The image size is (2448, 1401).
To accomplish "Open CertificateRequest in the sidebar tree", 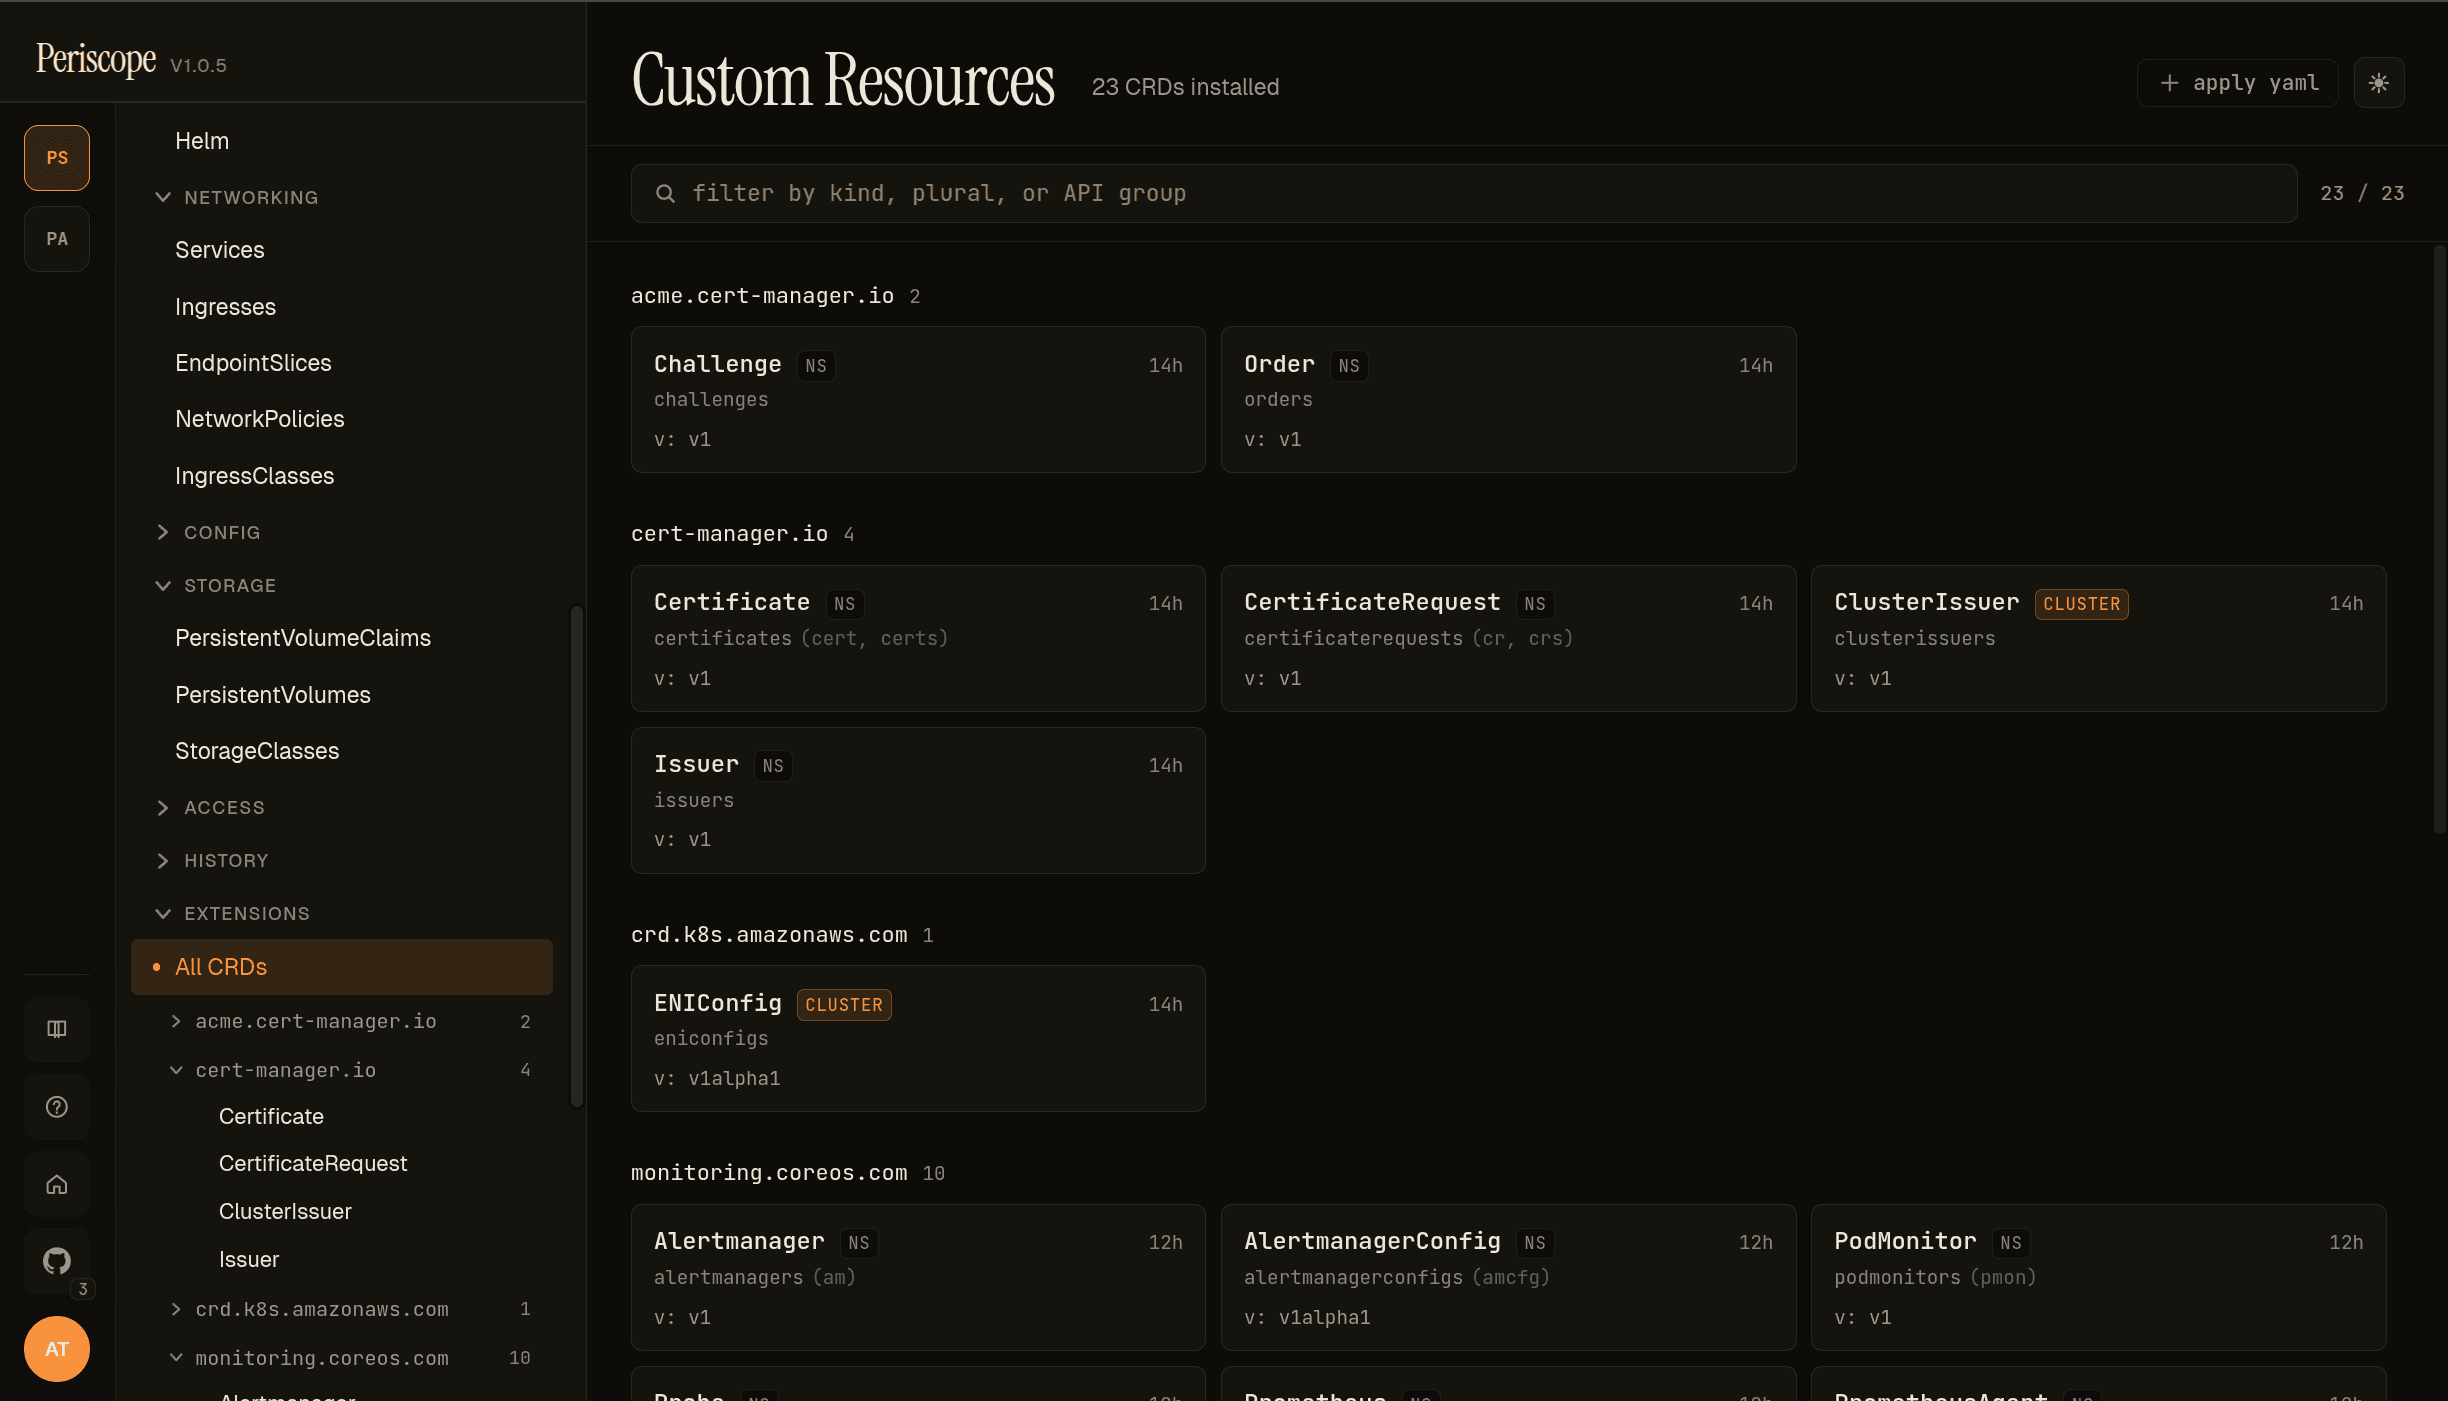I will (x=313, y=1163).
